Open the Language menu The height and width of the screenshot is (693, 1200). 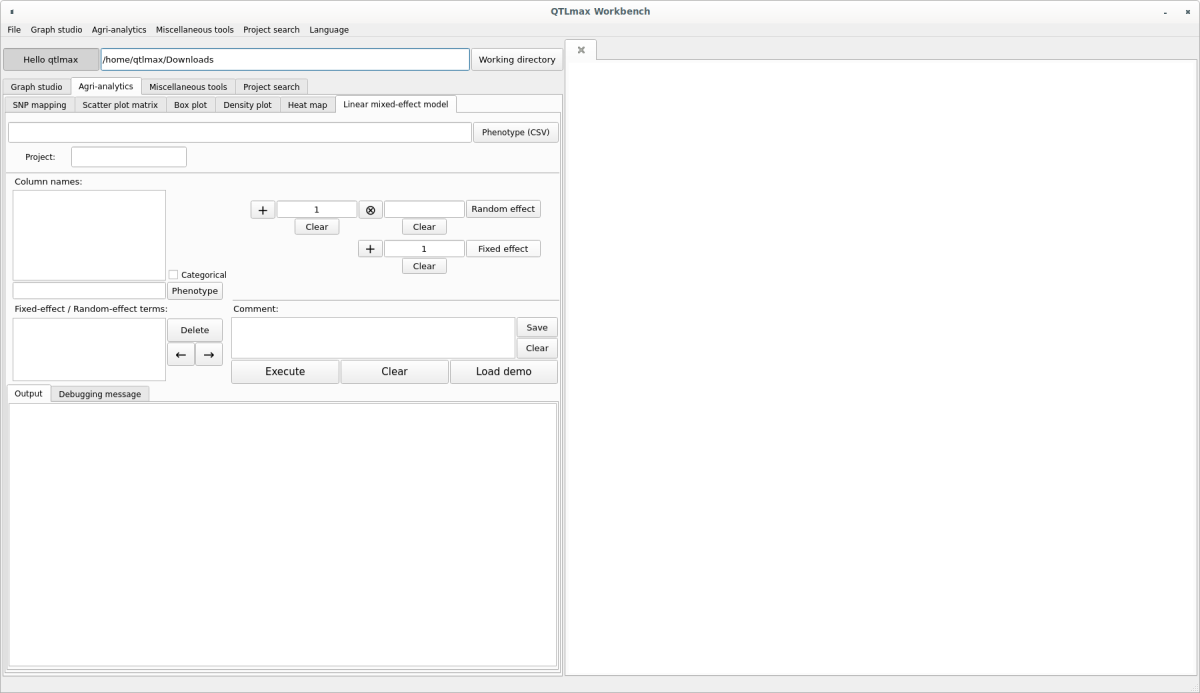tap(328, 30)
